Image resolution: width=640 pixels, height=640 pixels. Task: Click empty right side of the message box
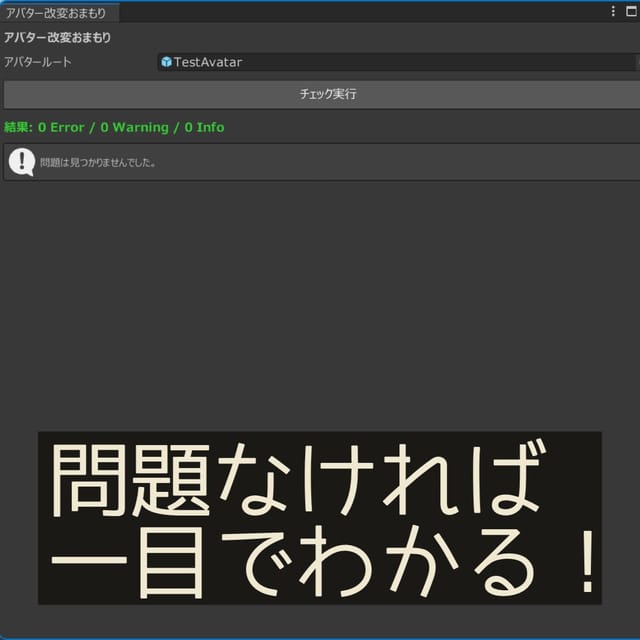click(x=450, y=162)
